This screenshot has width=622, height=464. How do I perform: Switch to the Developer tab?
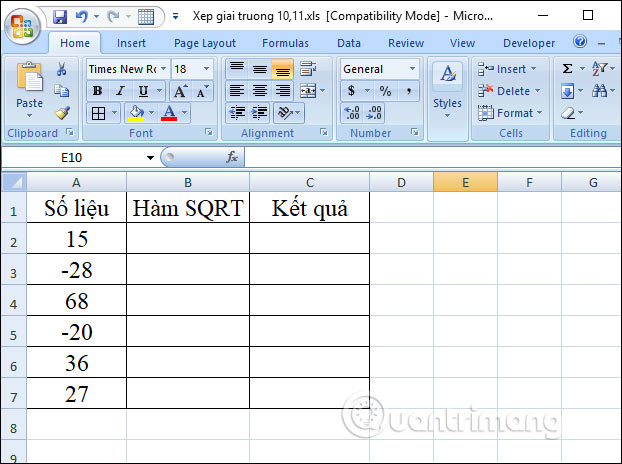tap(529, 43)
